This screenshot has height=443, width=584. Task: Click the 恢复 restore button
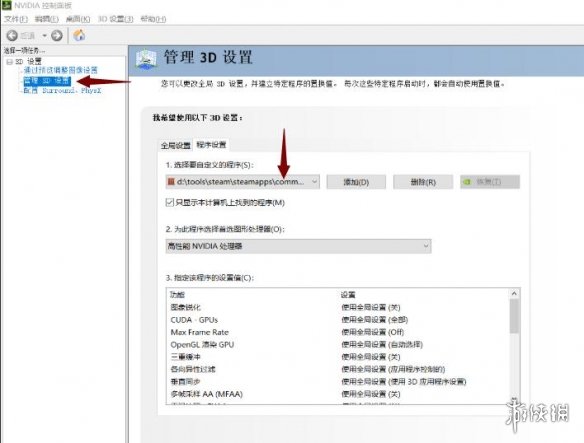click(490, 182)
